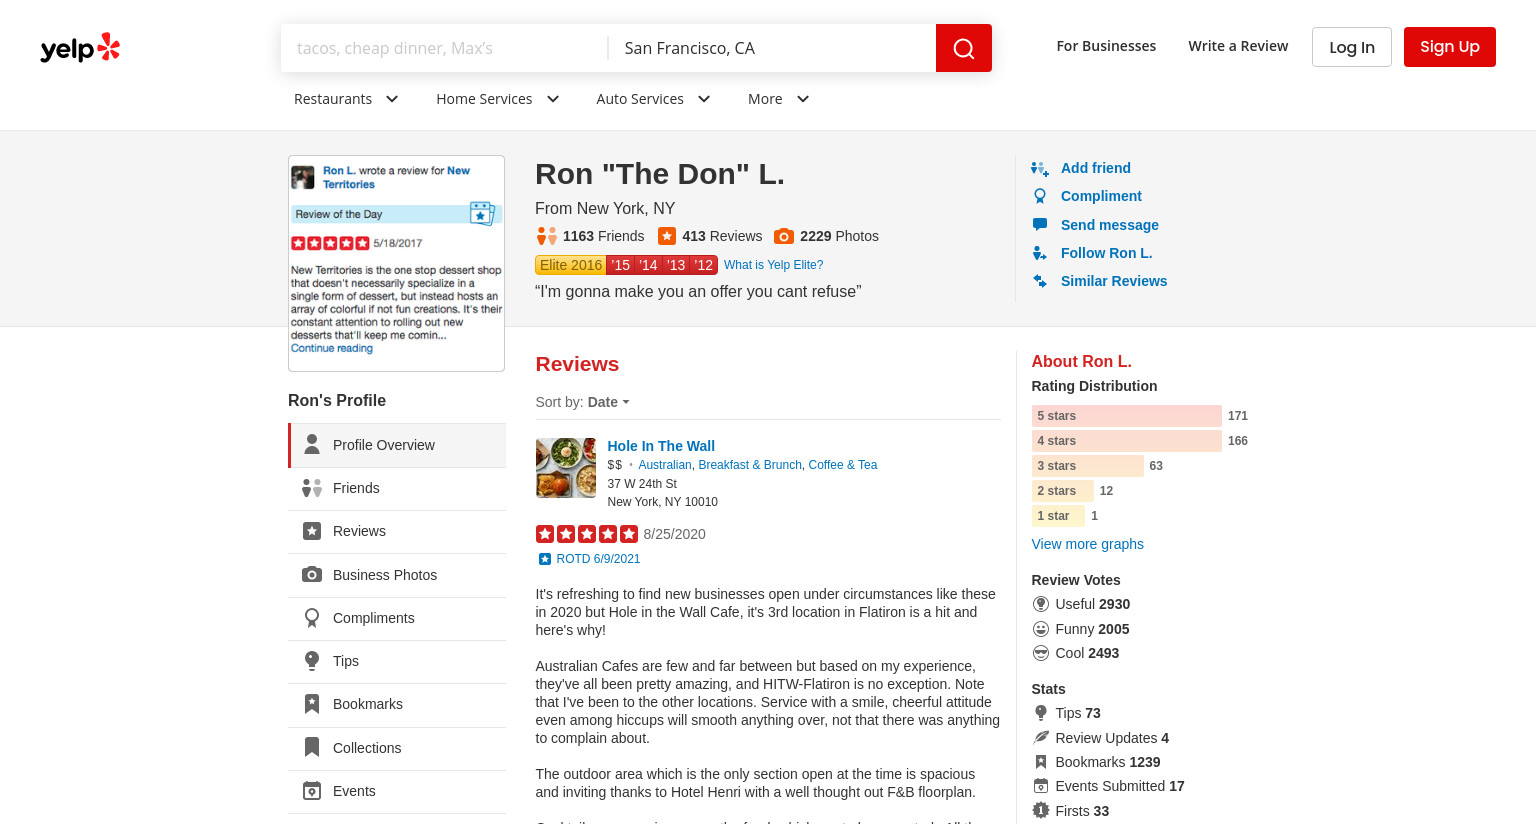Open the Write a Review link
Viewport: 1536px width, 824px height.
click(x=1238, y=46)
